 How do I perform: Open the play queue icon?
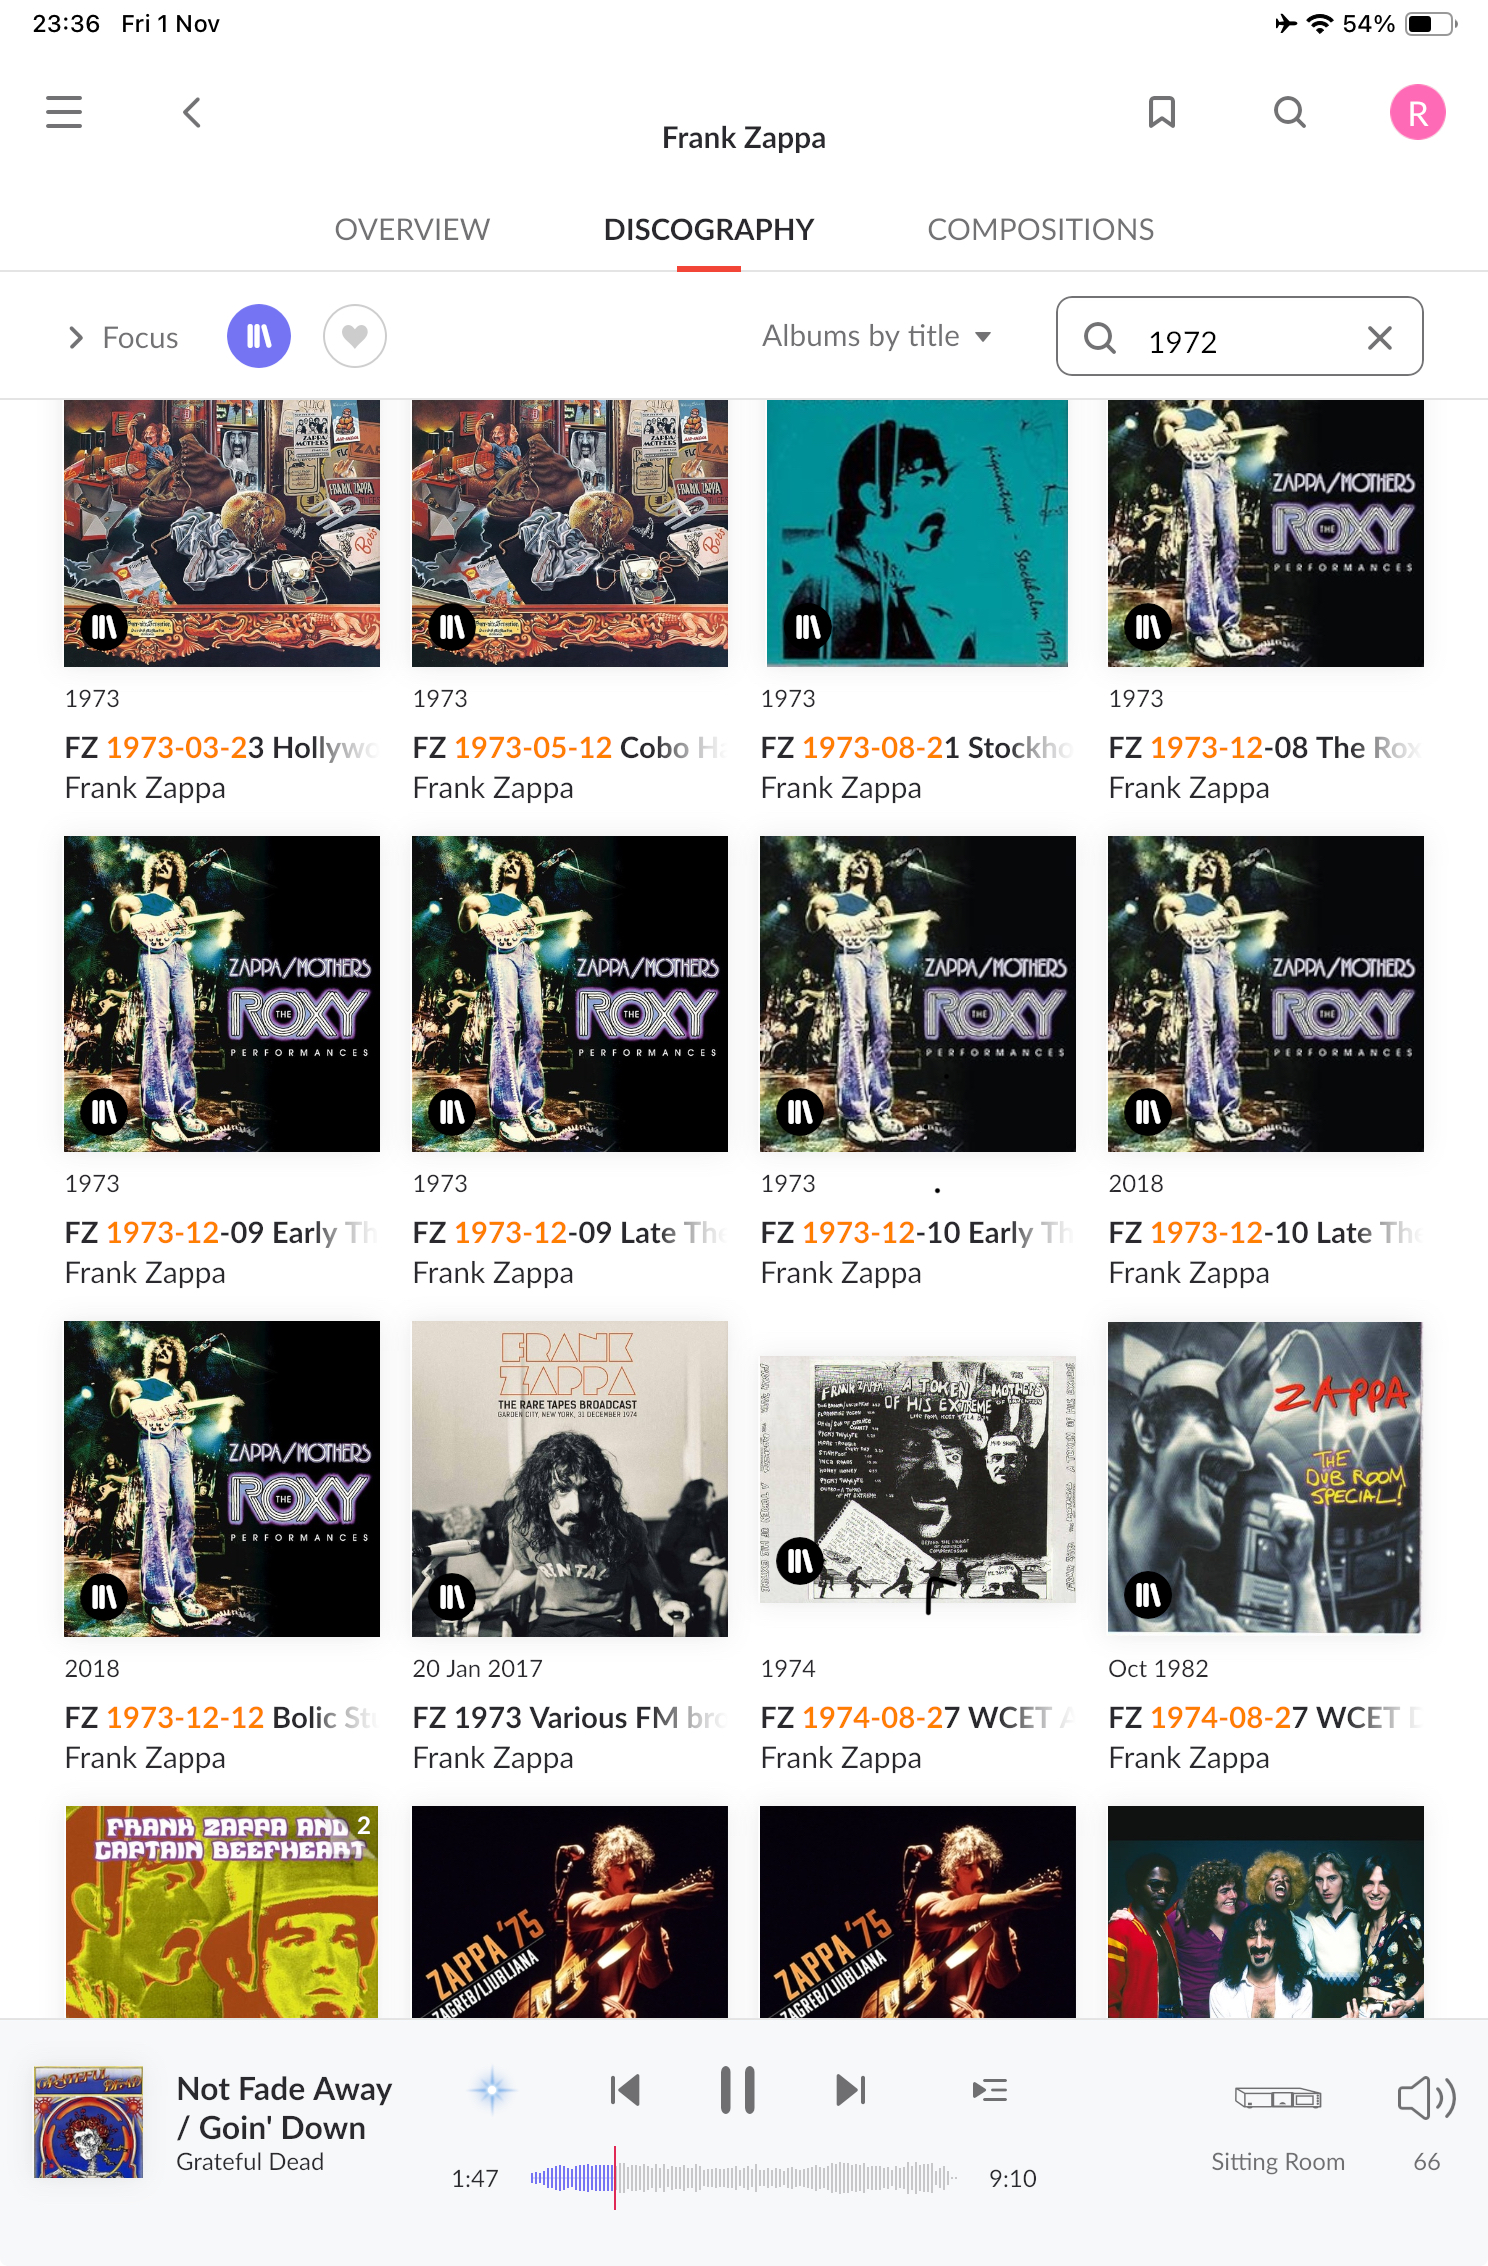pos(990,2089)
